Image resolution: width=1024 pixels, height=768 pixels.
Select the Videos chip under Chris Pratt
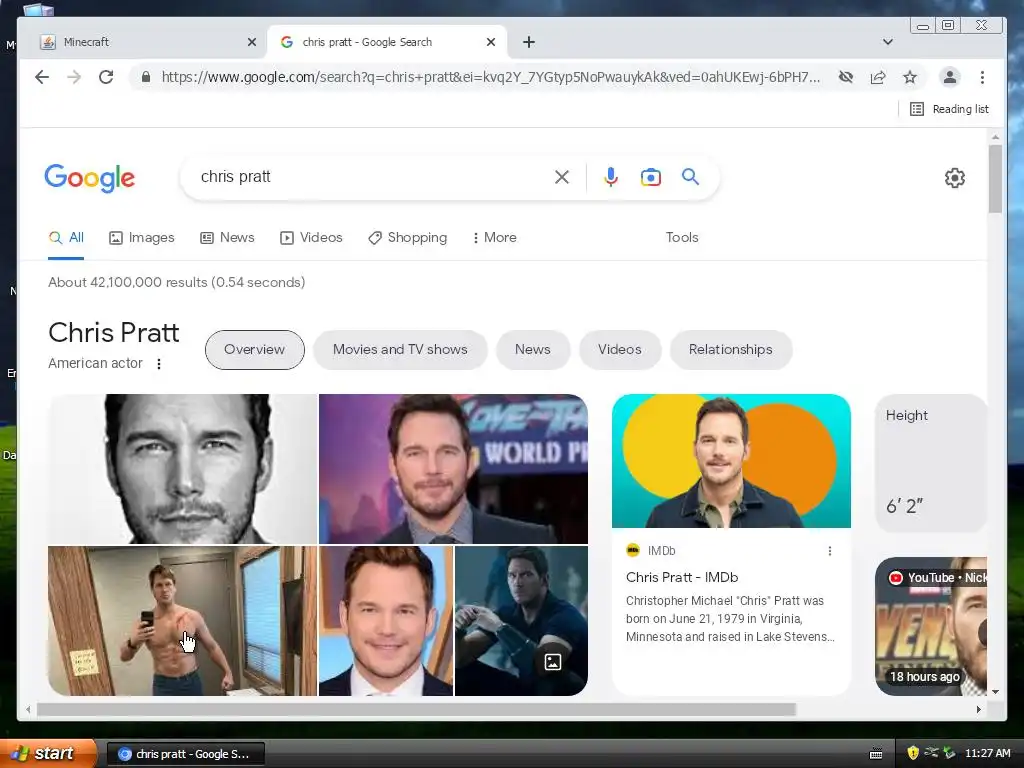point(620,349)
